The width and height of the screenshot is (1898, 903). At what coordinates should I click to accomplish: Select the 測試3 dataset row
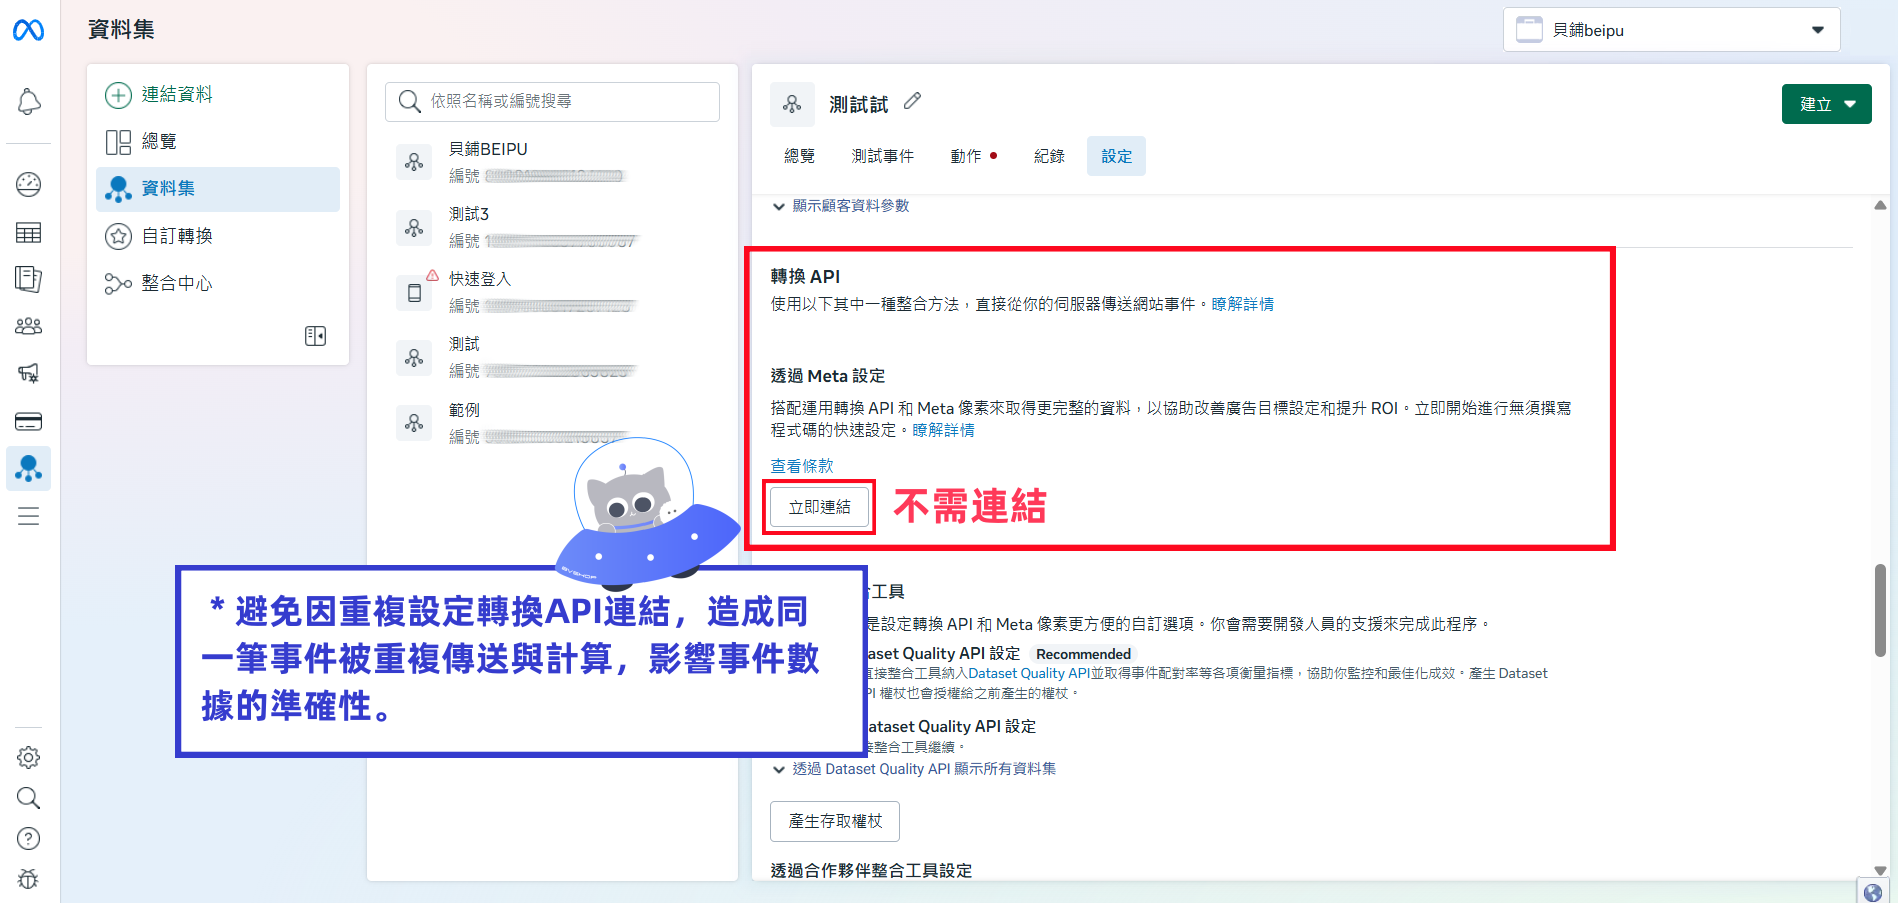[552, 227]
